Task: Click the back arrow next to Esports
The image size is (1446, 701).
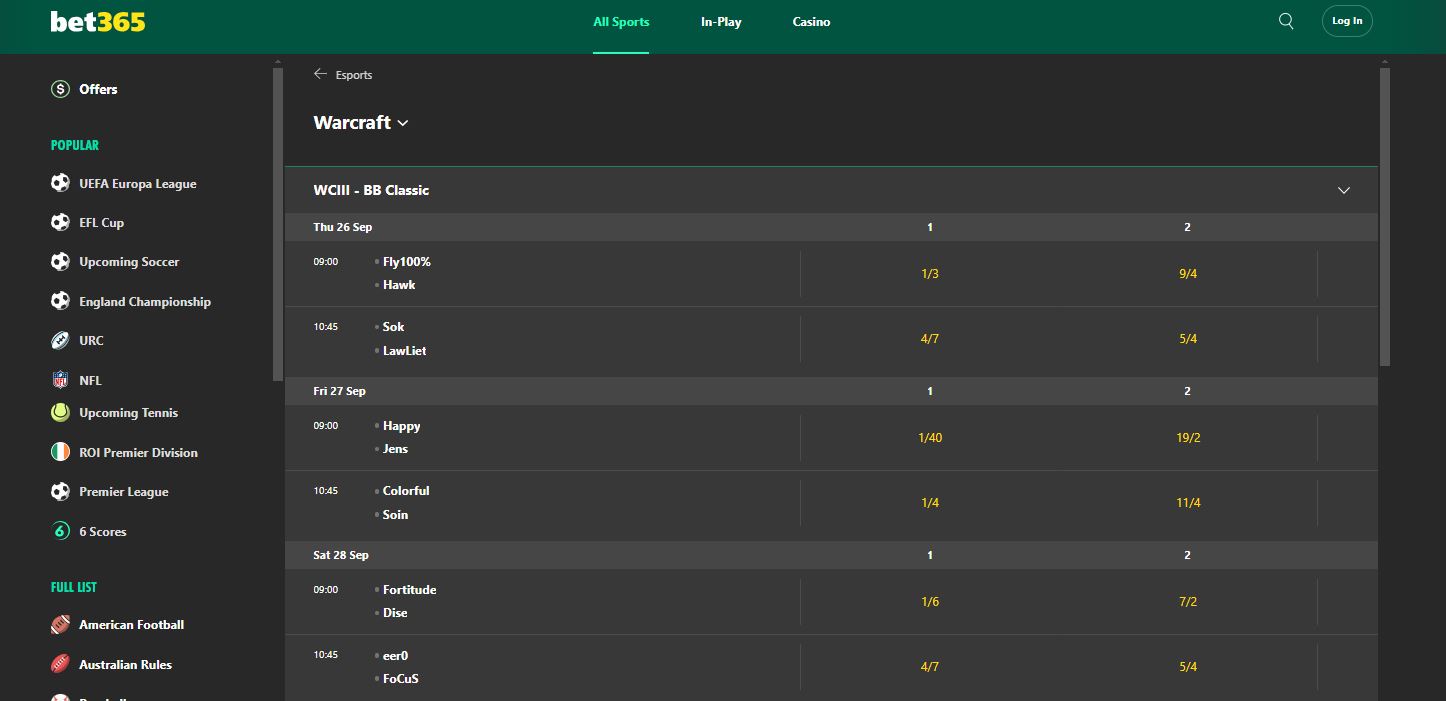Action: [320, 73]
